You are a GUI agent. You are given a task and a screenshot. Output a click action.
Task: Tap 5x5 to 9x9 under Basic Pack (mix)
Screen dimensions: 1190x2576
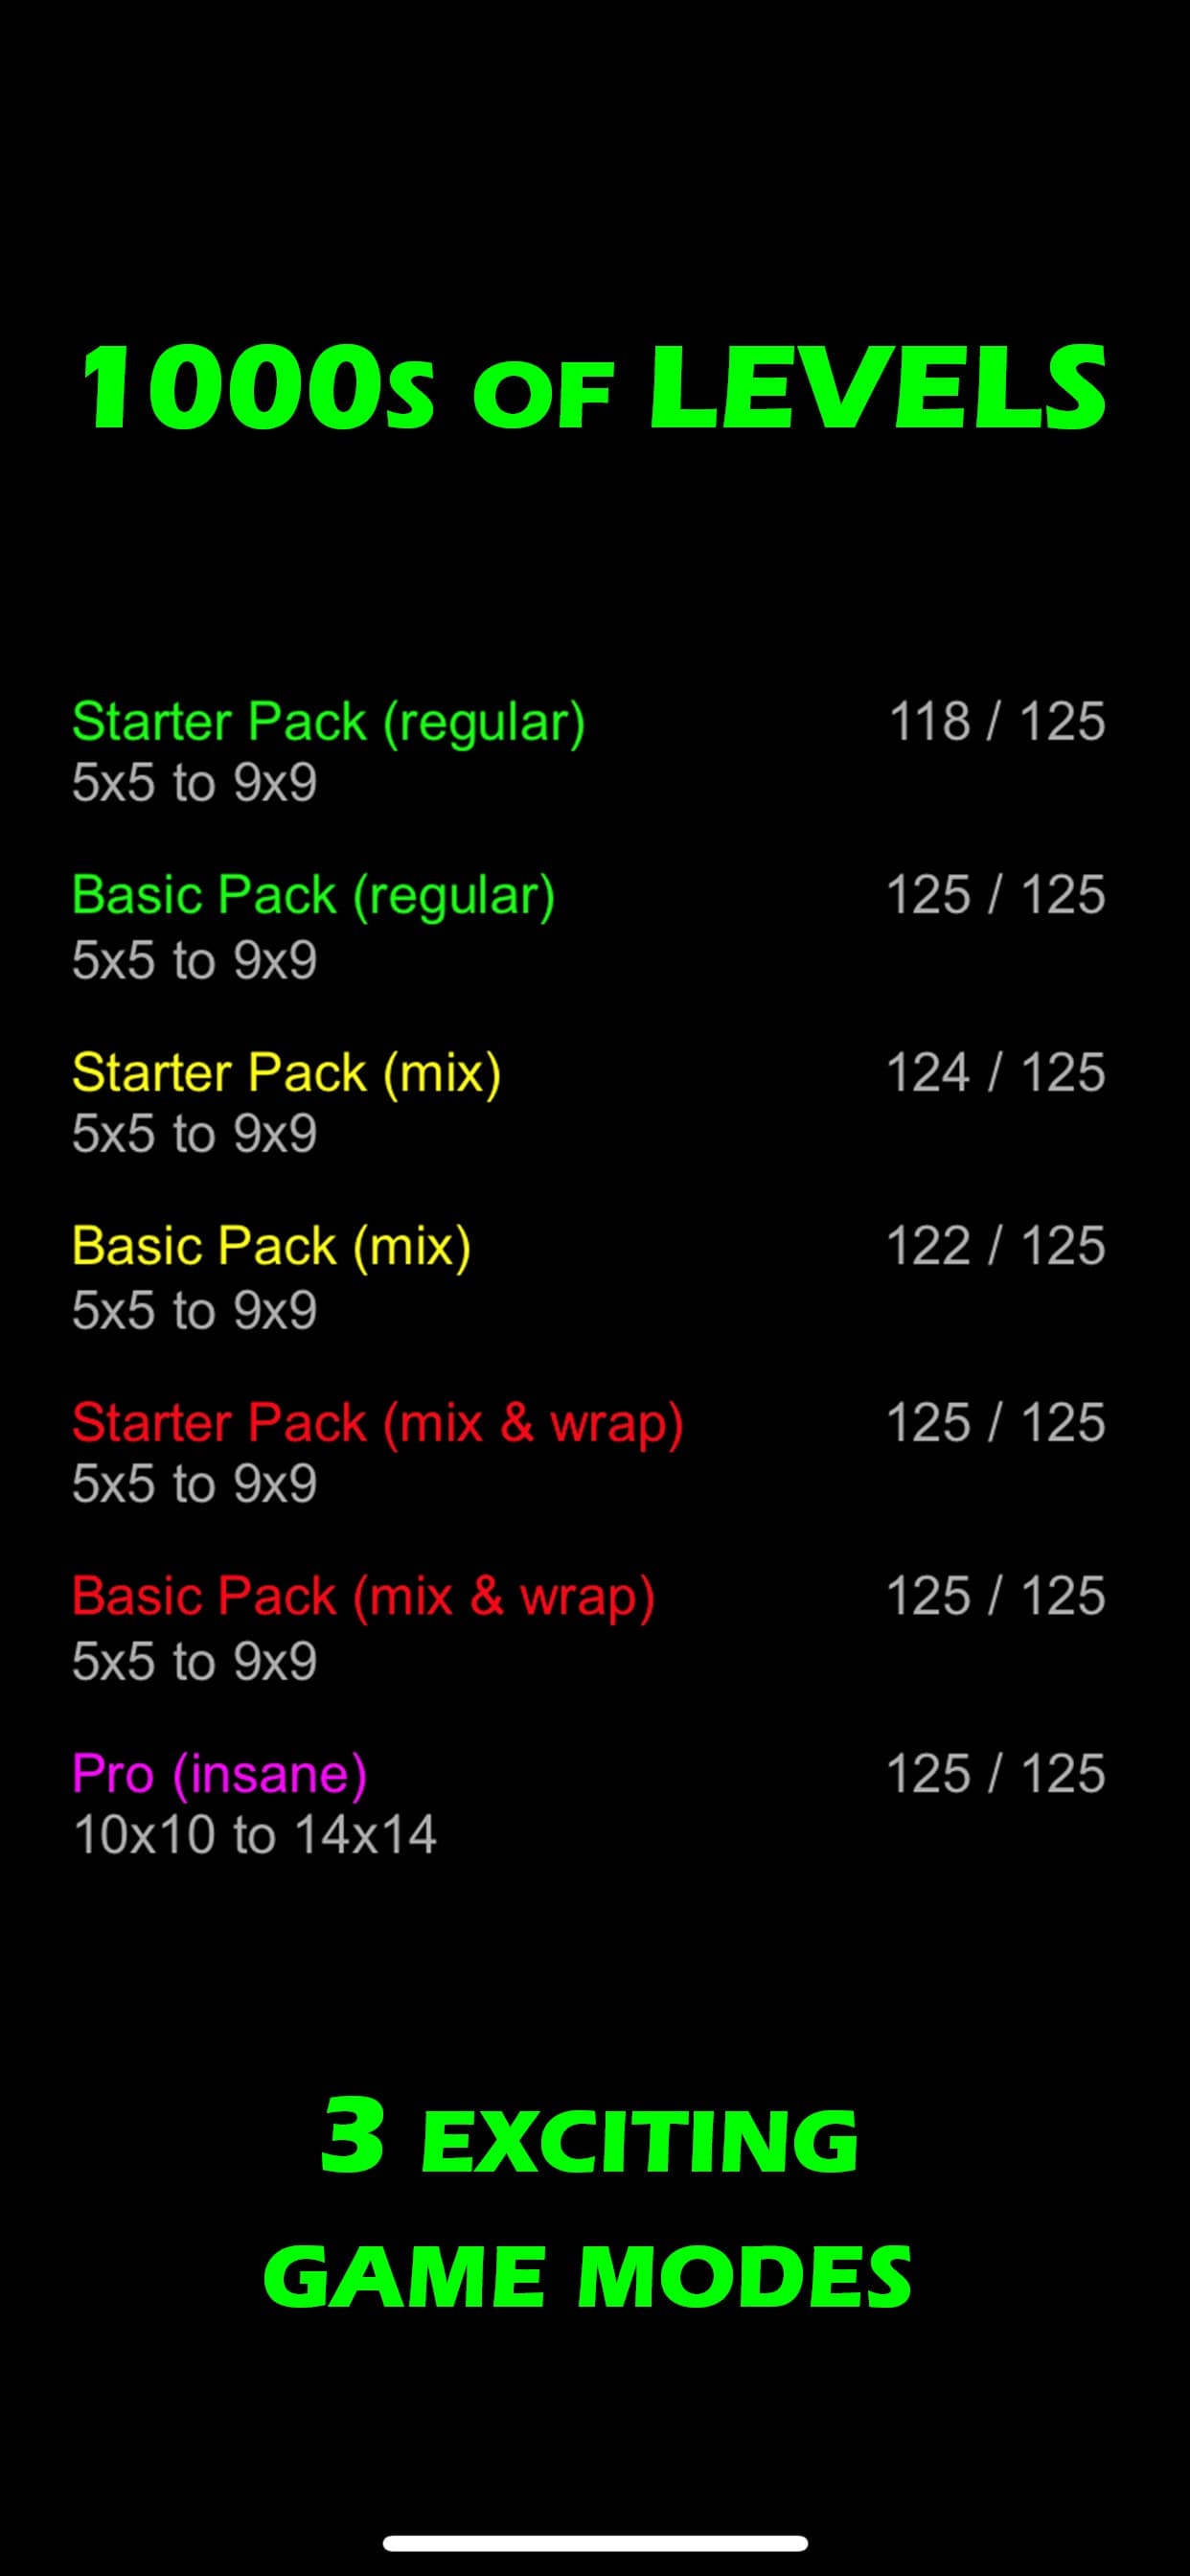194,1310
